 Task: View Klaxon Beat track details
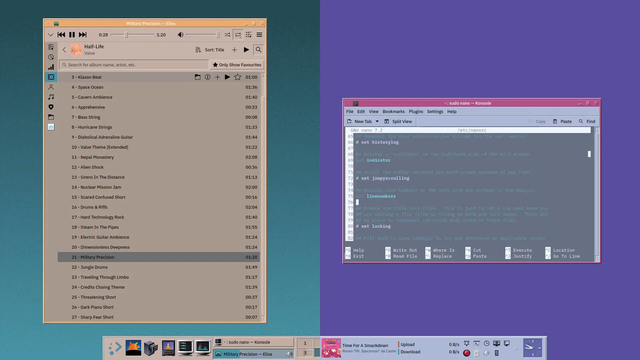tap(207, 77)
